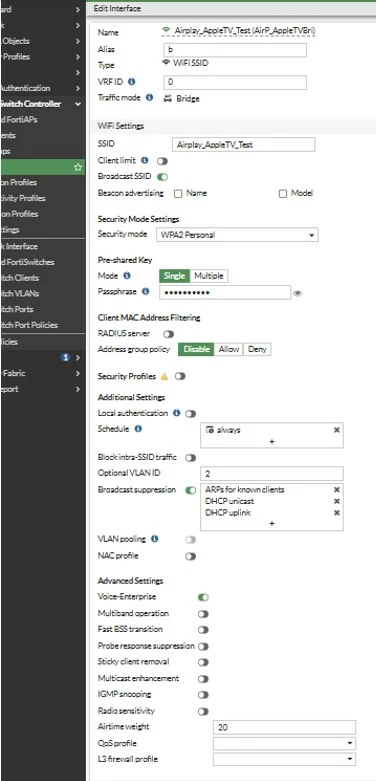Add a broadcast suppression option with plus

click(x=272, y=523)
